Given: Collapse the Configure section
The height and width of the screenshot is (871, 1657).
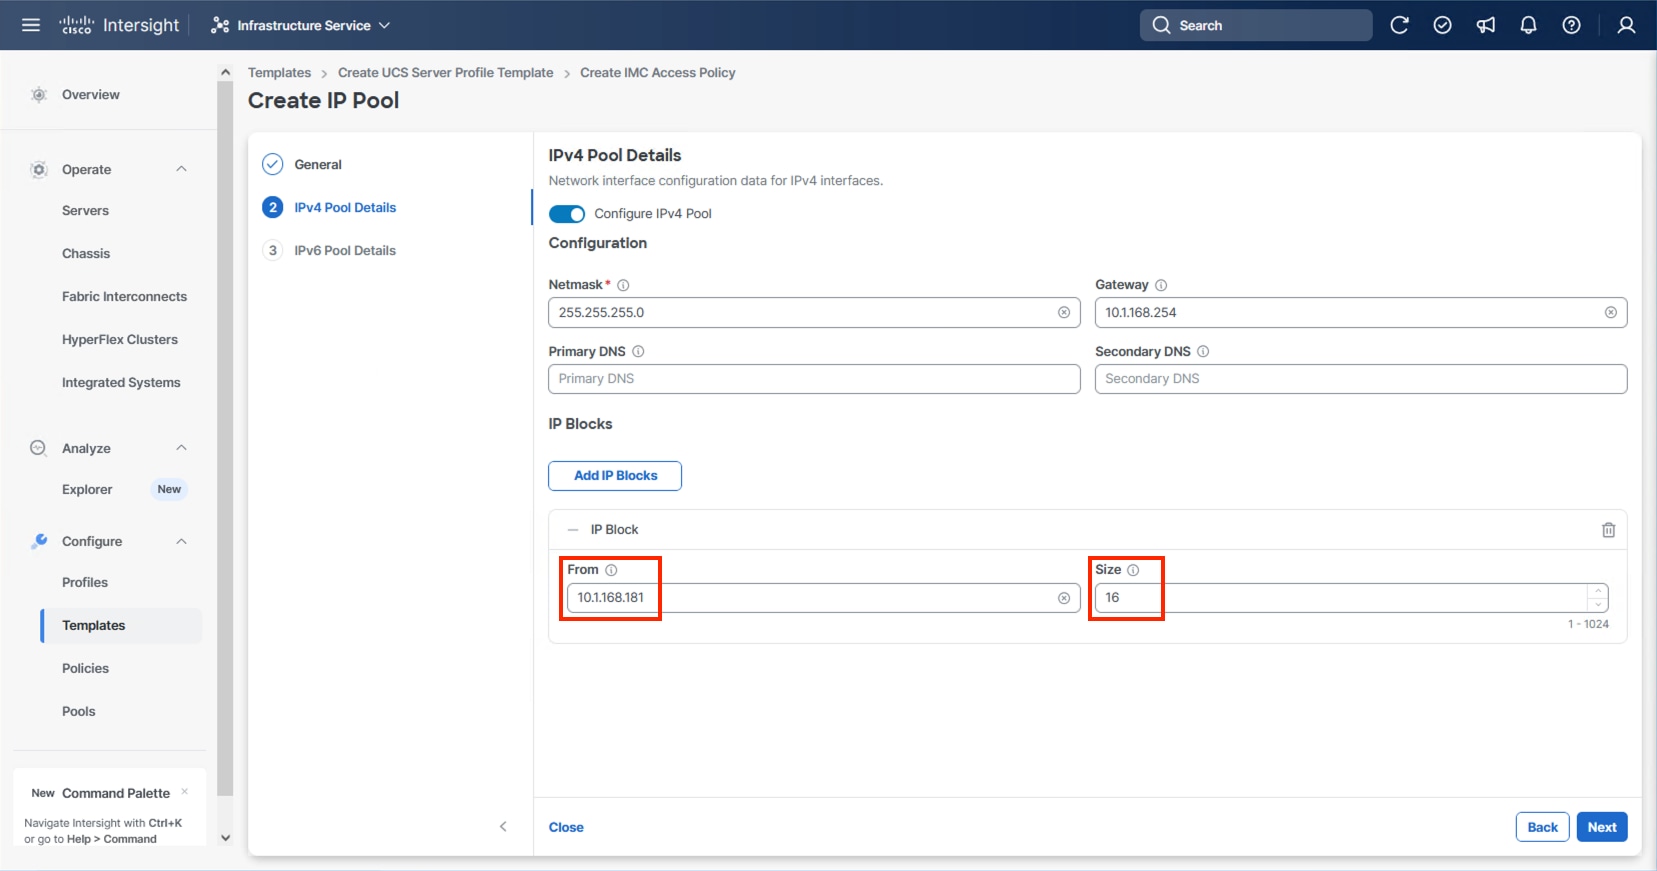Looking at the screenshot, I should pos(181,541).
